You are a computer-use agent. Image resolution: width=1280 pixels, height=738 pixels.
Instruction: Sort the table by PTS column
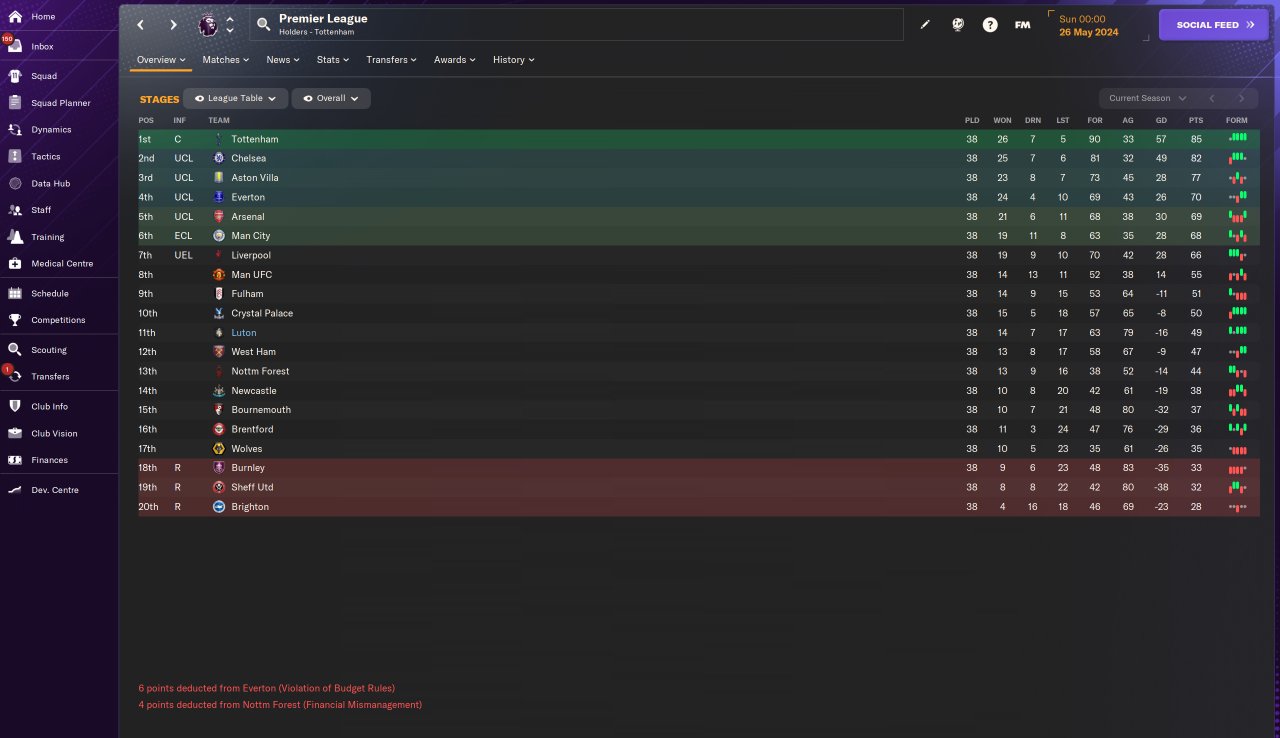pos(1196,120)
